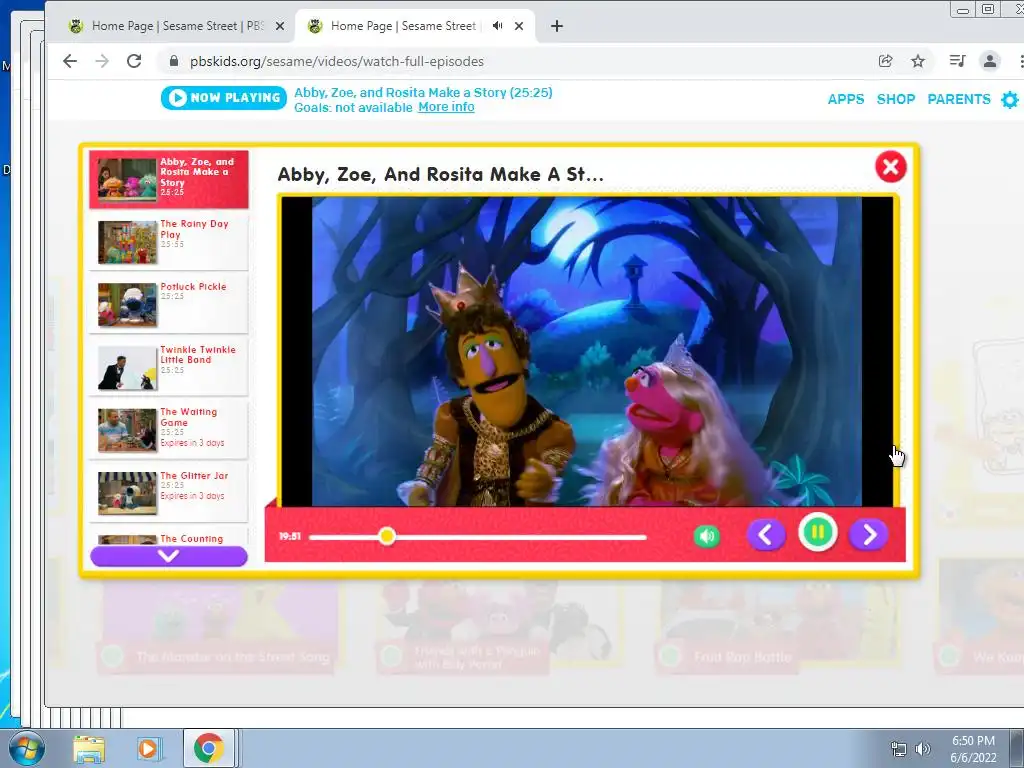This screenshot has height=768, width=1024.
Task: Open File Explorer from taskbar
Action: pos(89,749)
